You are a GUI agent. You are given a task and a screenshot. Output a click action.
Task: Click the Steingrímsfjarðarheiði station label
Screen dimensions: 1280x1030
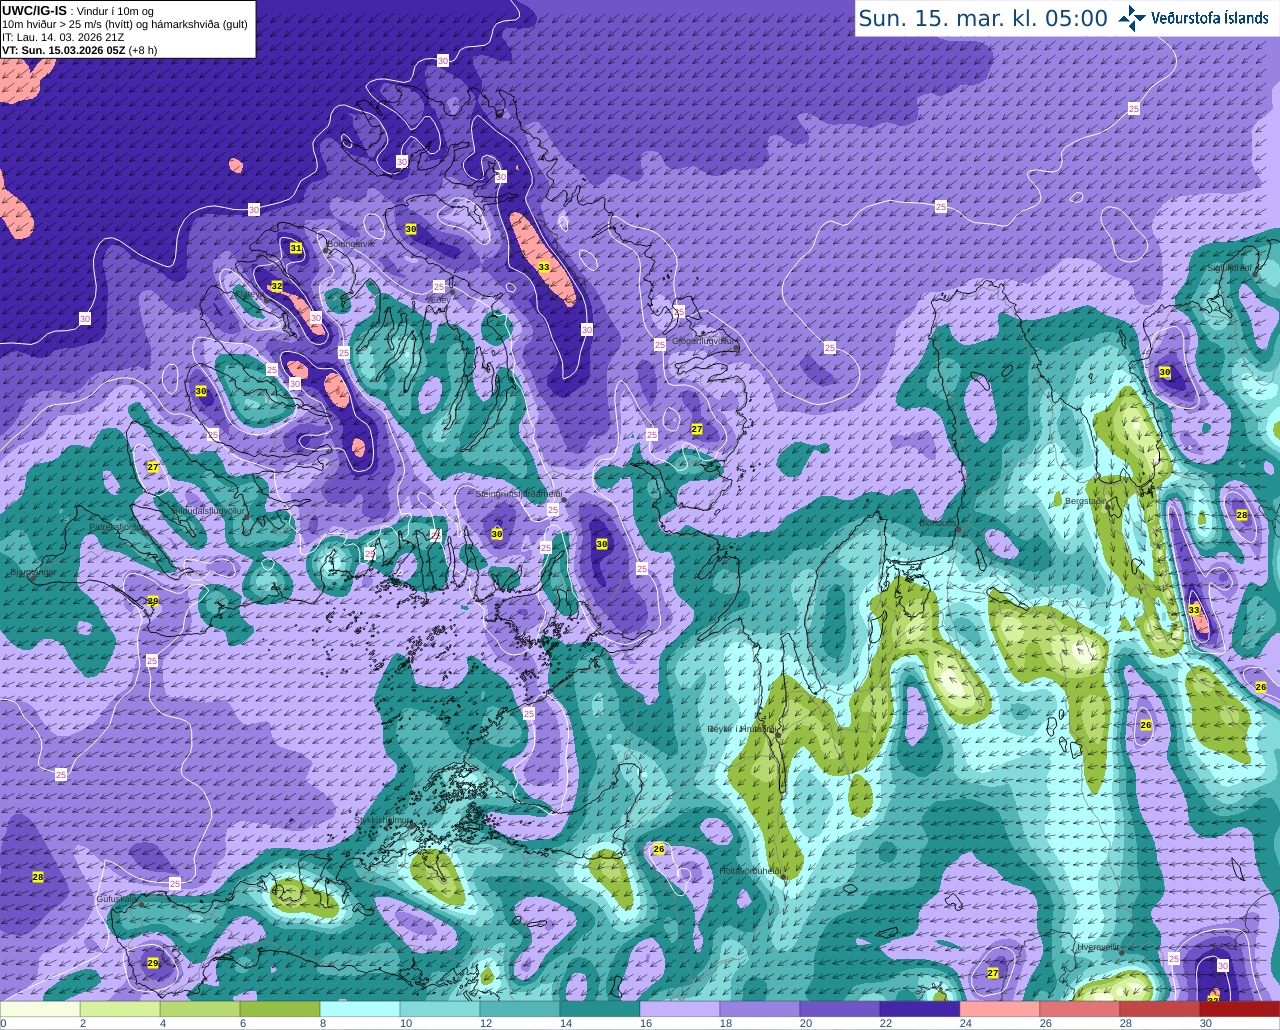pos(517,494)
